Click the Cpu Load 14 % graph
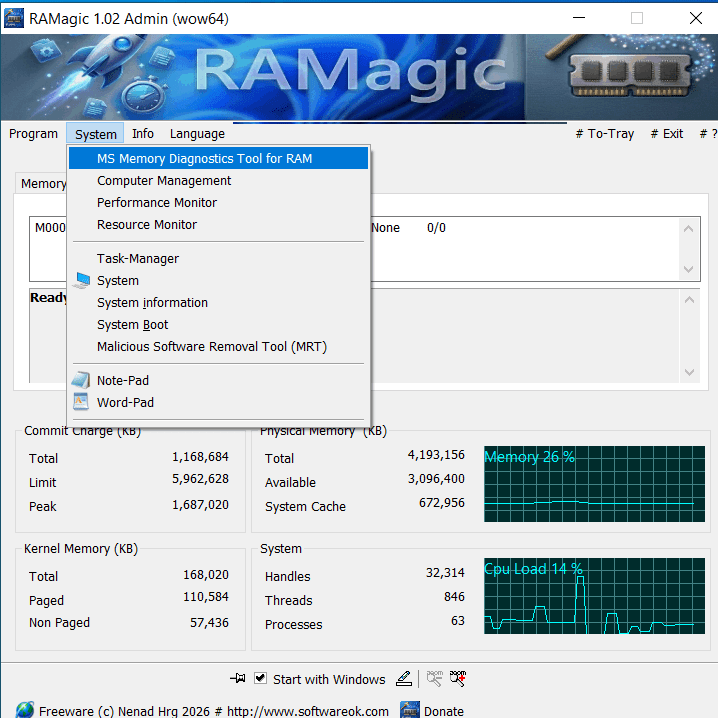Viewport: 718px width, 718px height. (x=594, y=596)
